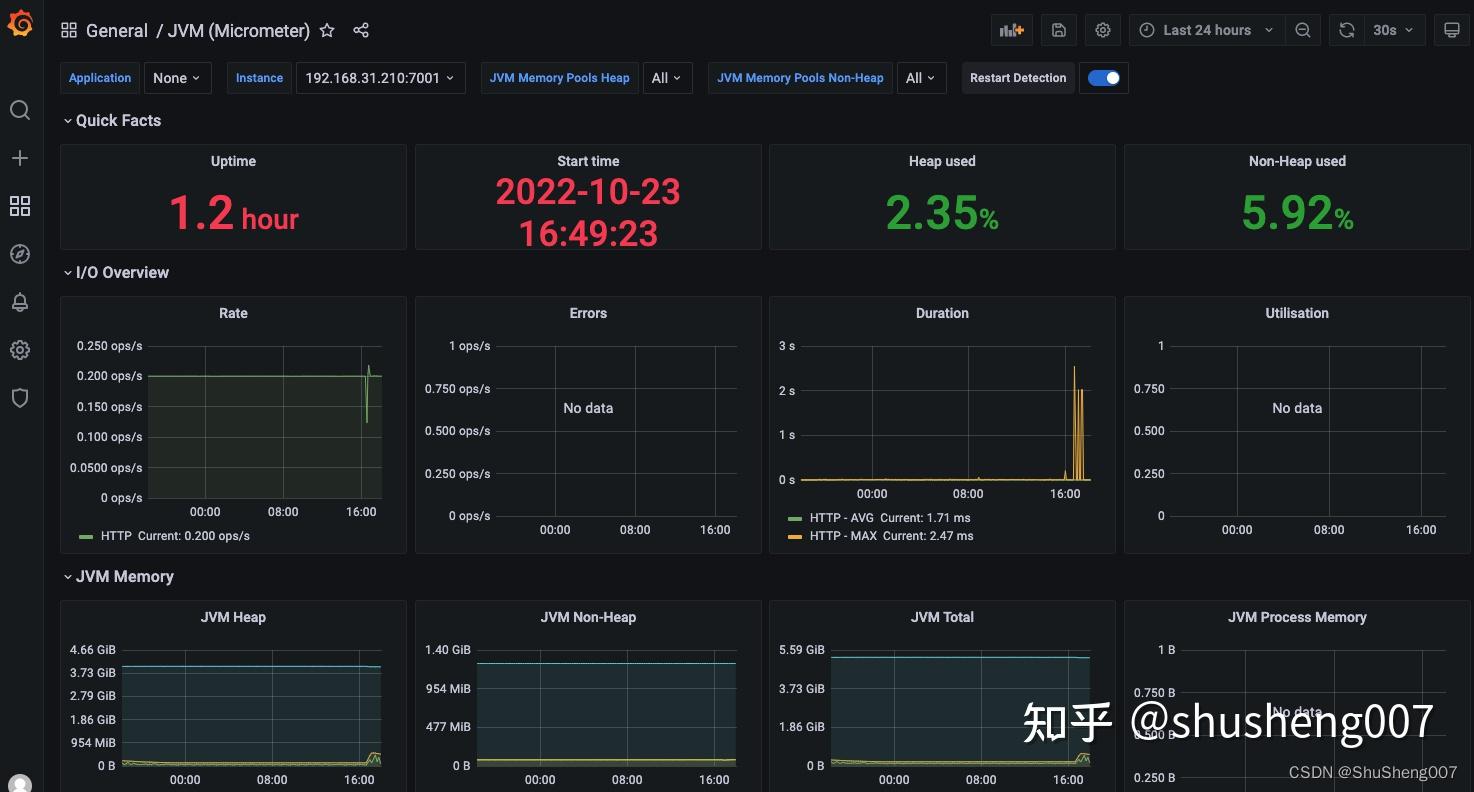
Task: Star the JVM dashboard as favorite
Action: [327, 30]
